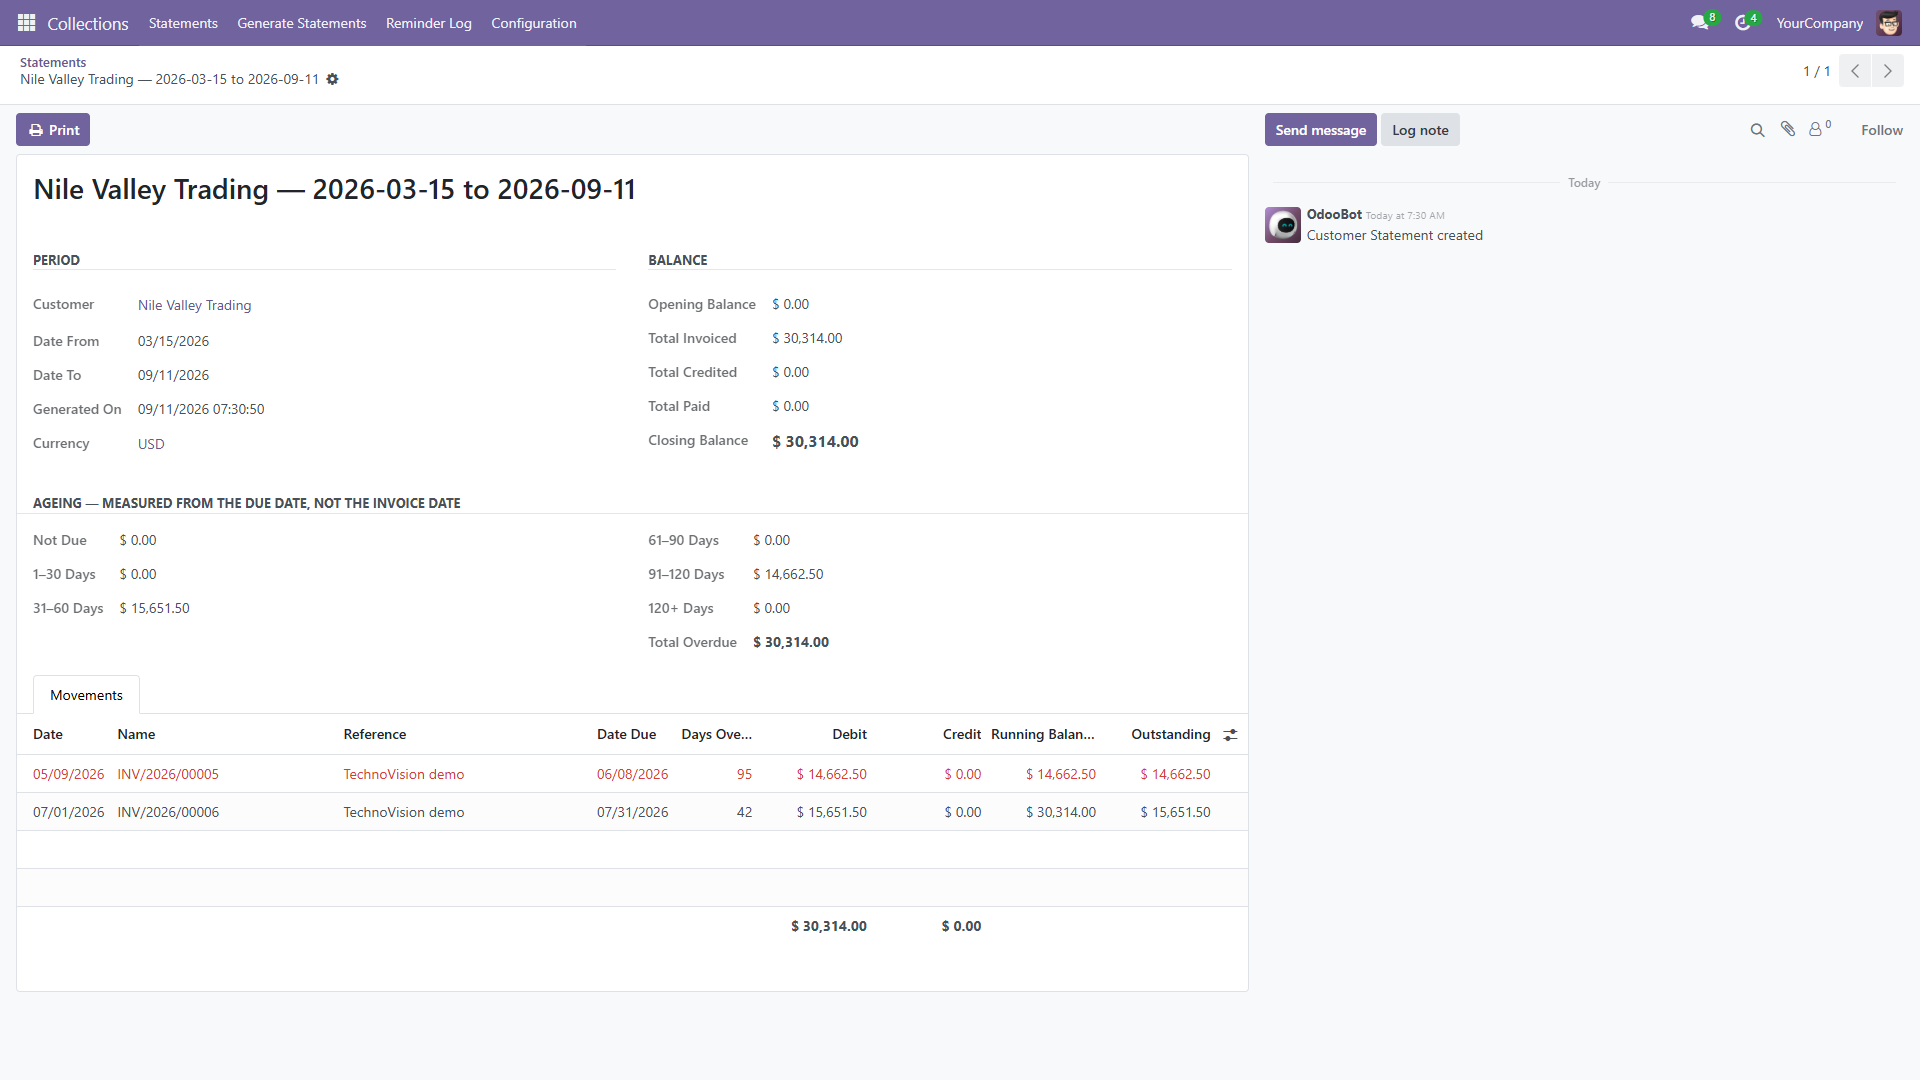Image resolution: width=1920 pixels, height=1080 pixels.
Task: Open the conversations messages icon
Action: (x=1699, y=22)
